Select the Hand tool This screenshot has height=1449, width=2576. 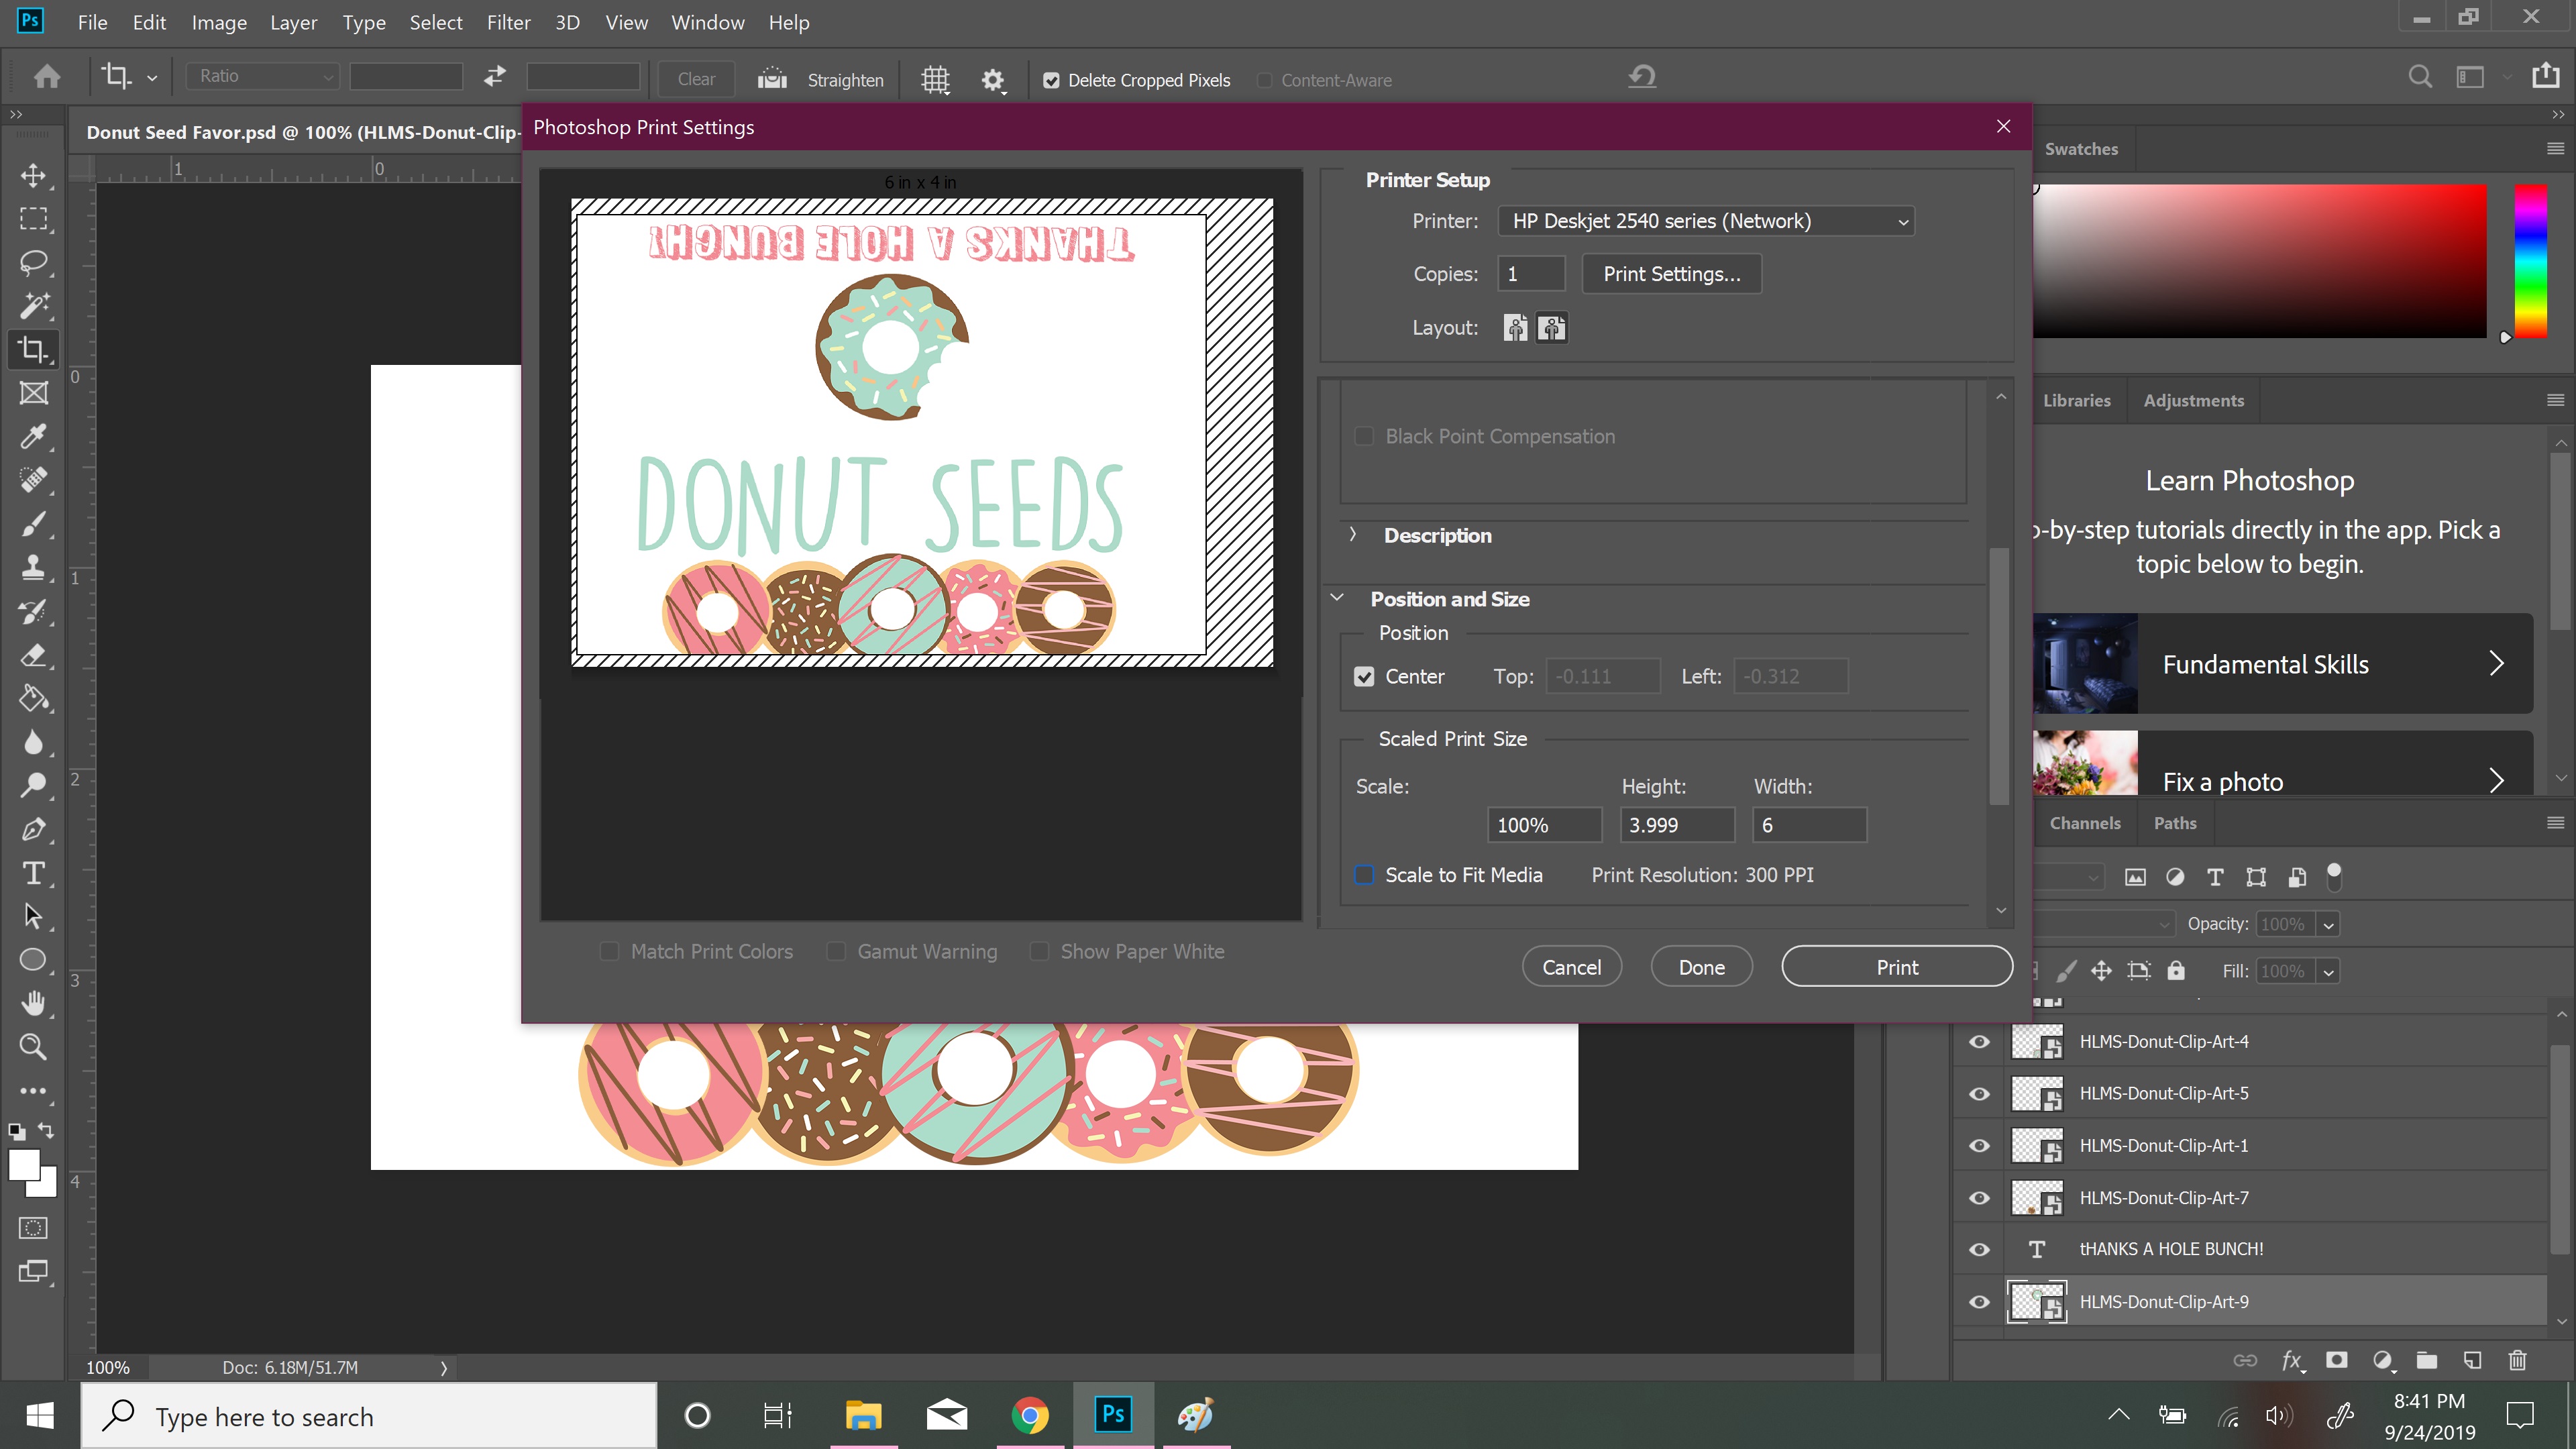click(33, 1003)
